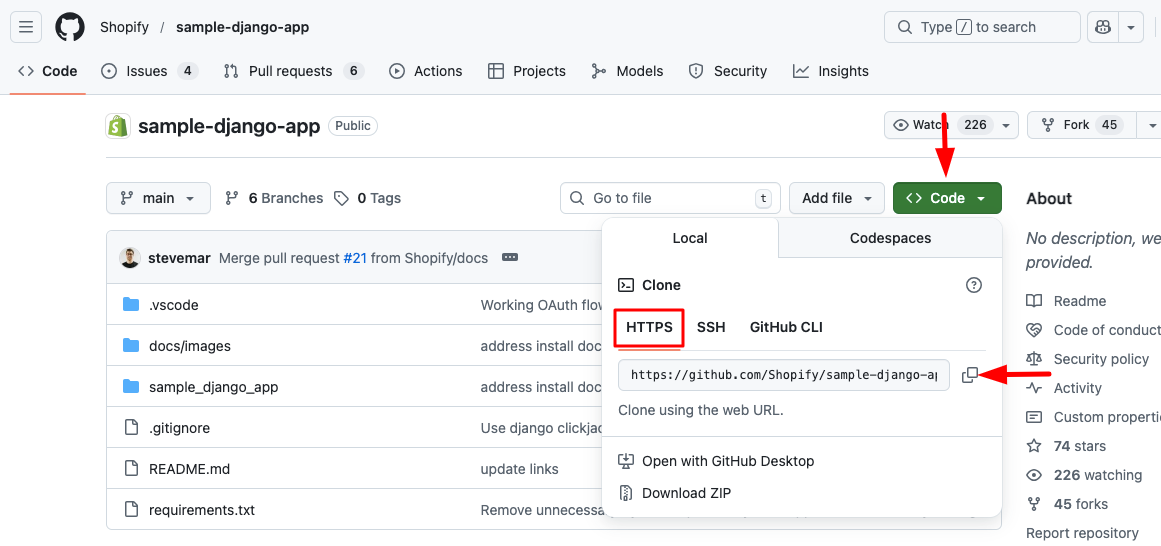Click the 'update links' commit message

pos(519,469)
